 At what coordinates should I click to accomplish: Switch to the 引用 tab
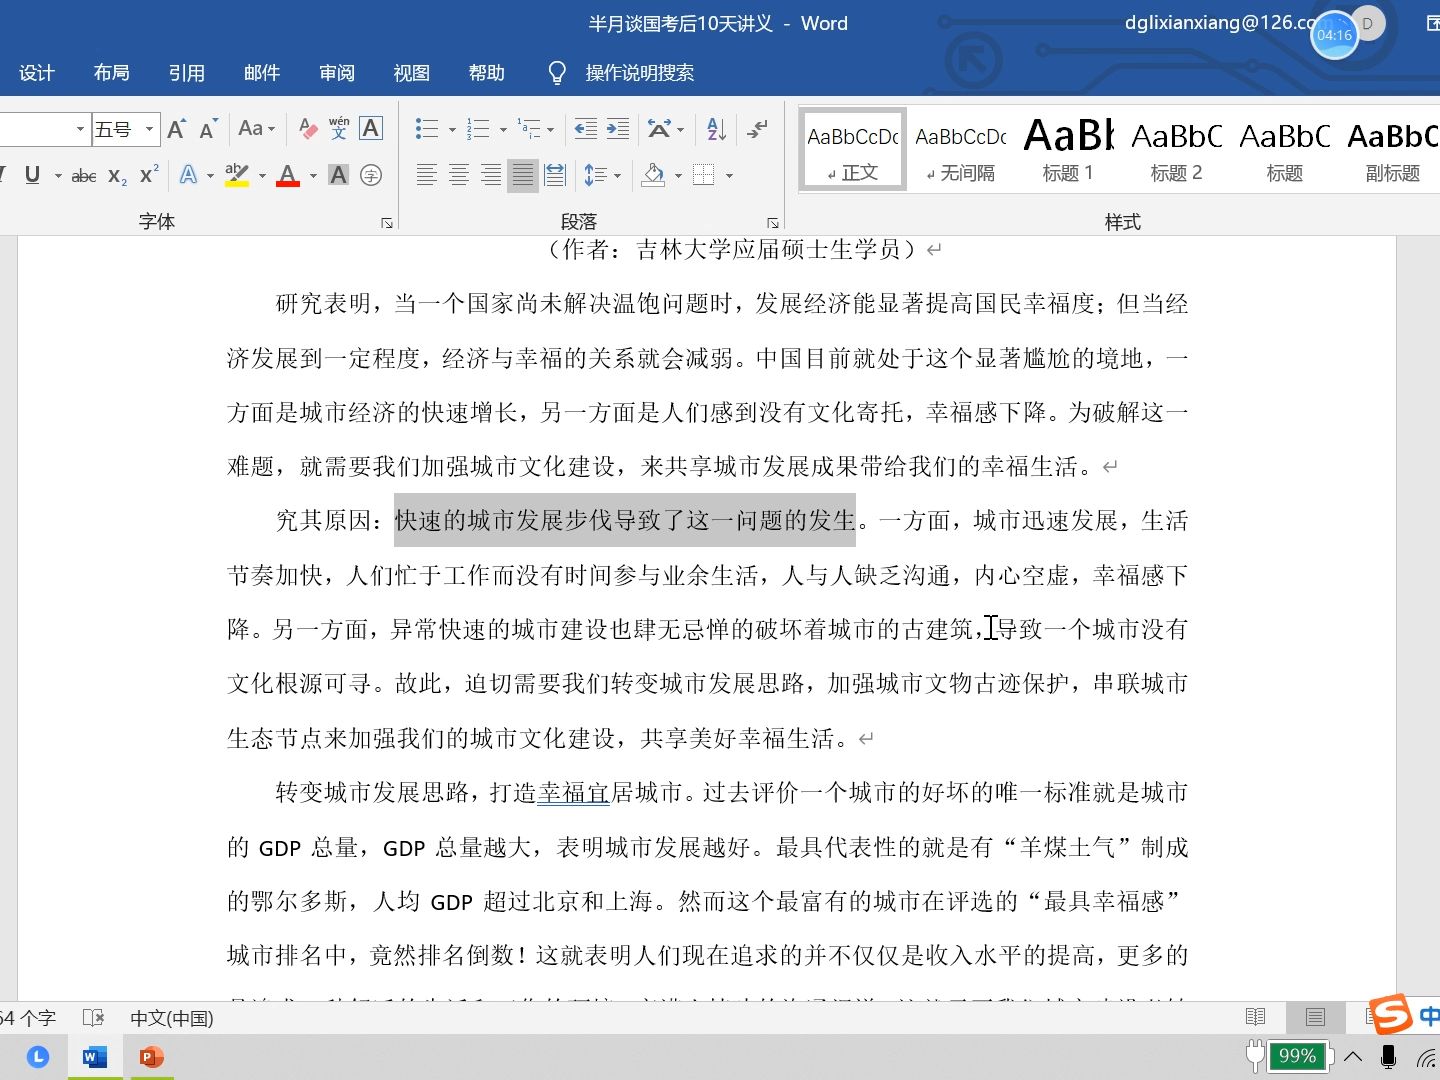pyautogui.click(x=187, y=73)
